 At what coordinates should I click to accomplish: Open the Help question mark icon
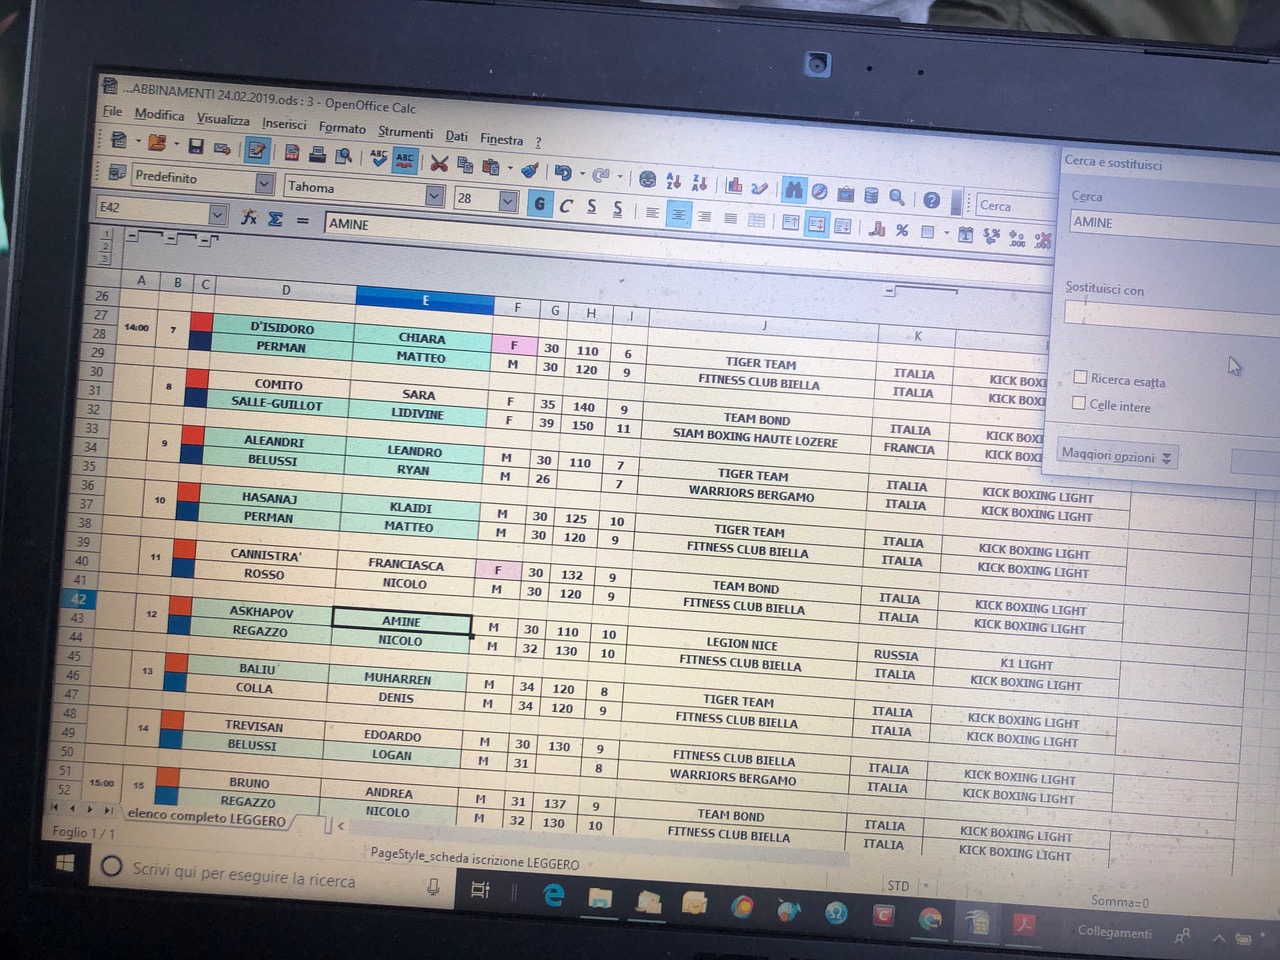click(x=931, y=200)
